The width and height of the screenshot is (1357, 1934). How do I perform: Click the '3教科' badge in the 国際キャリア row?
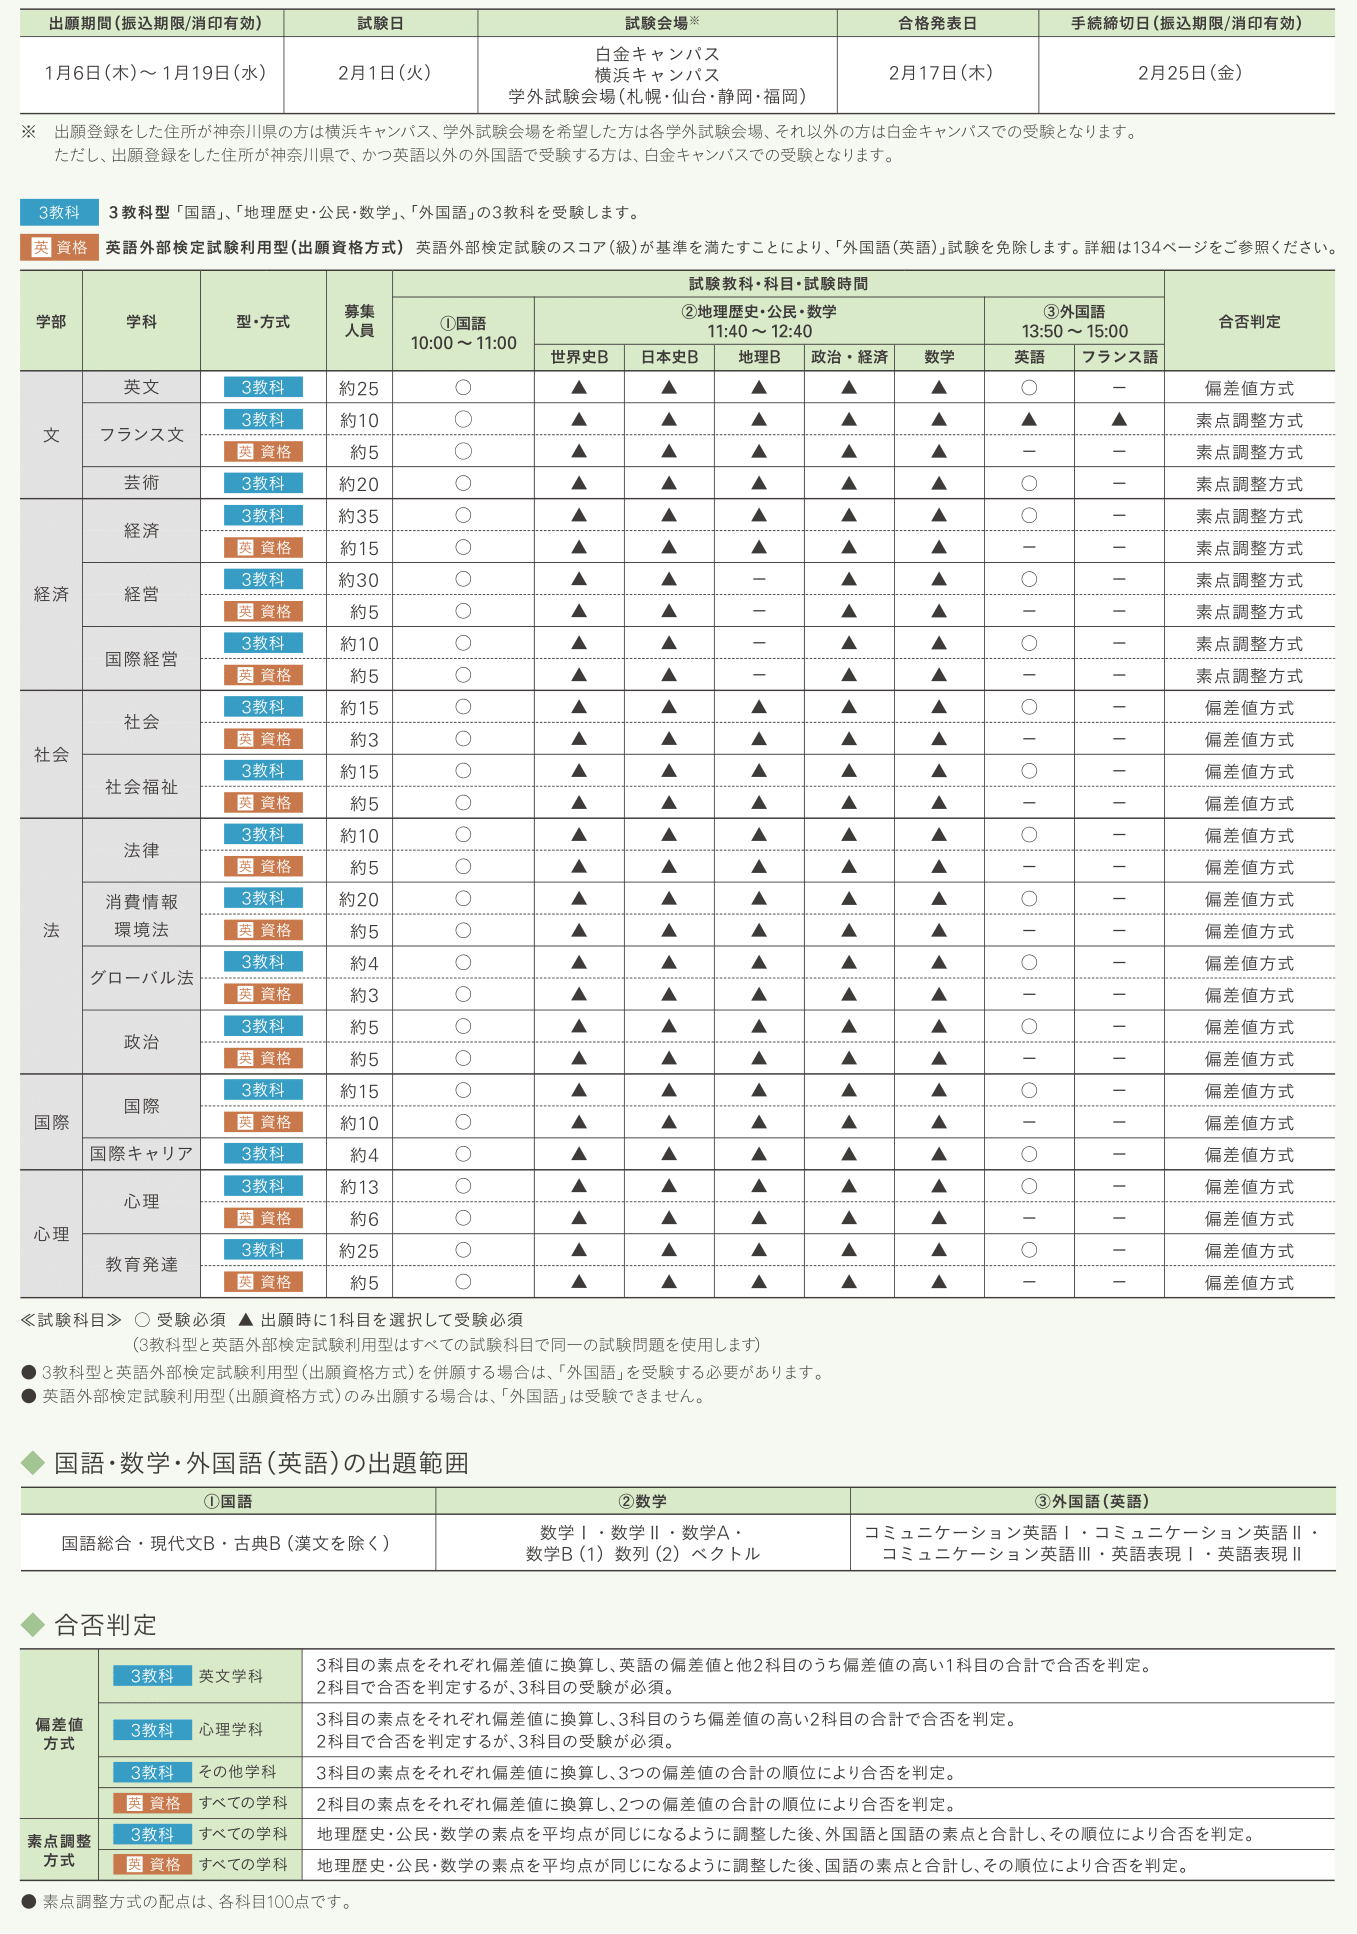click(263, 1154)
